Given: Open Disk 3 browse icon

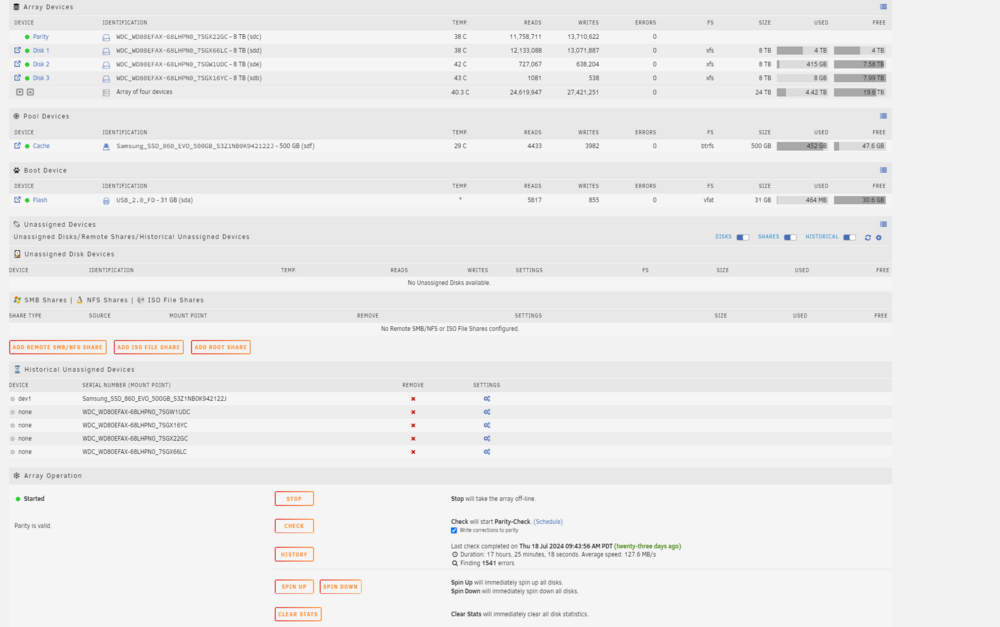Looking at the screenshot, I should pyautogui.click(x=17, y=78).
